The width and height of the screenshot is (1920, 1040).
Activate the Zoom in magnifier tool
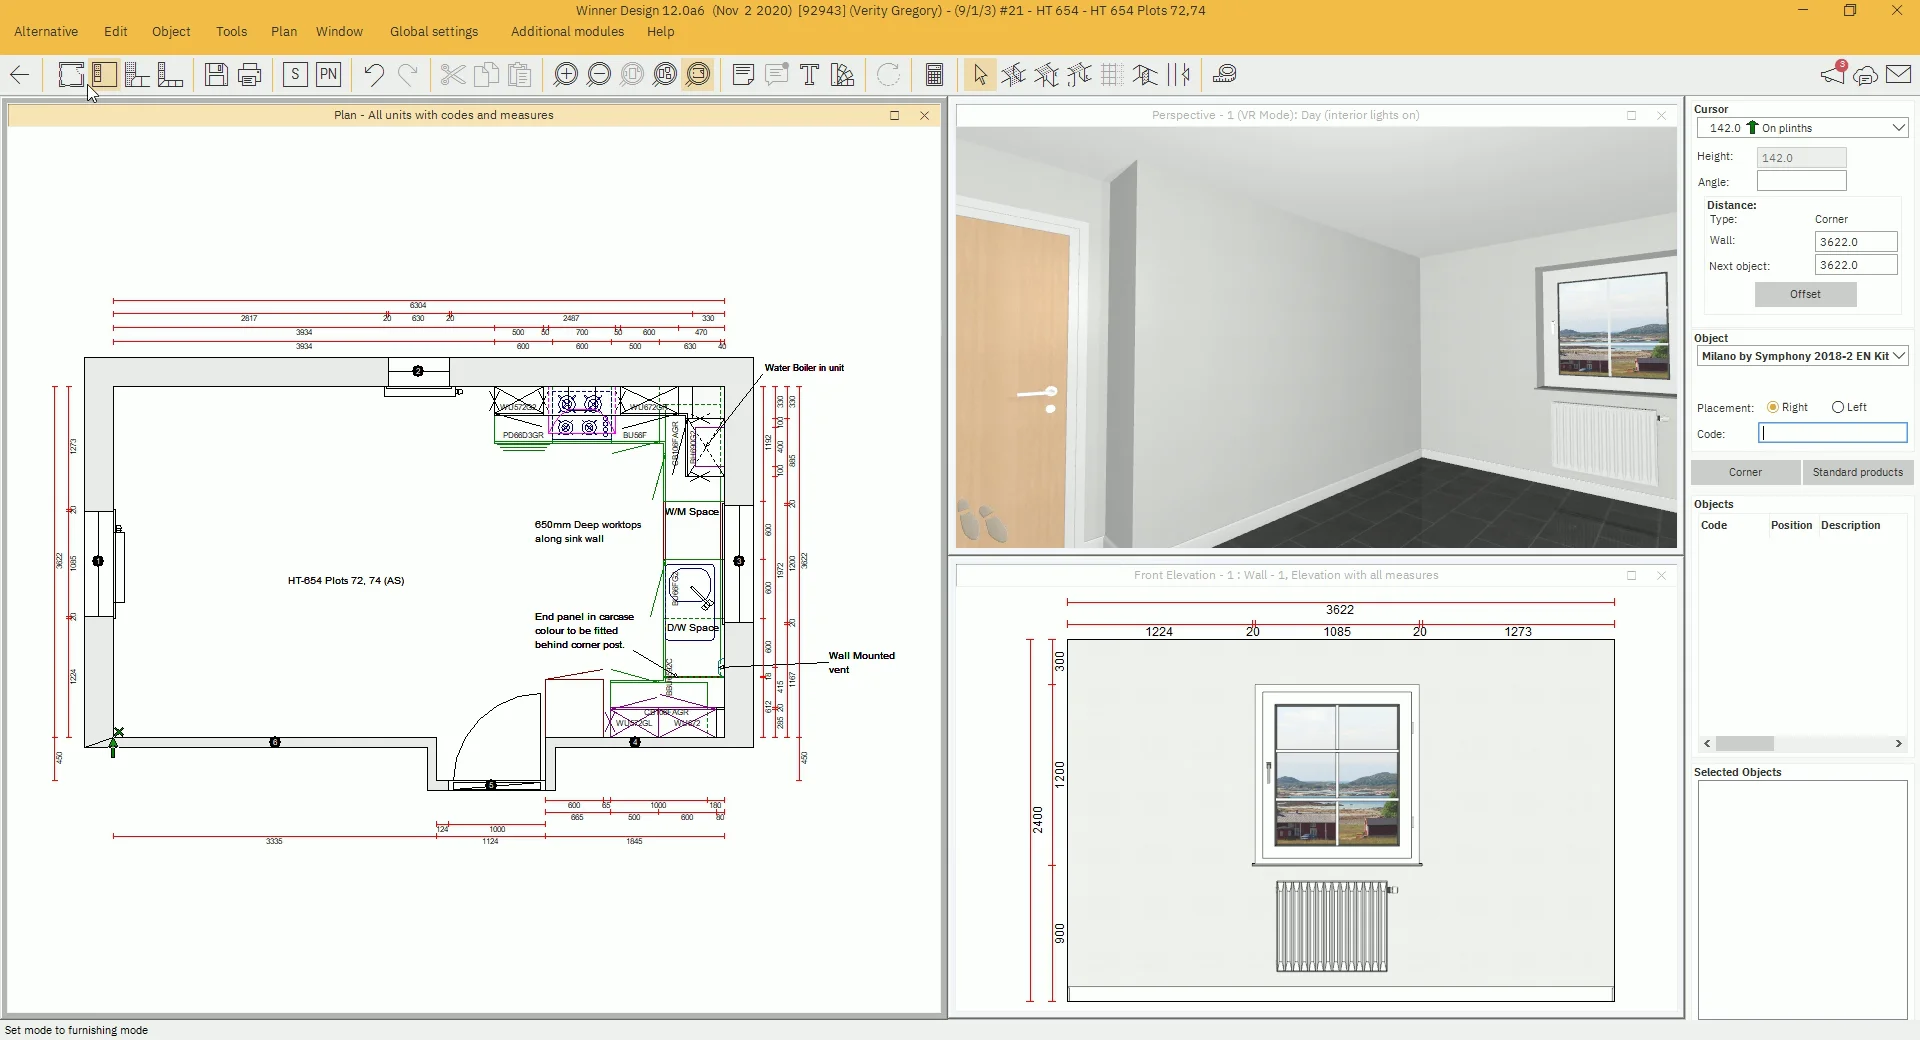click(x=566, y=75)
